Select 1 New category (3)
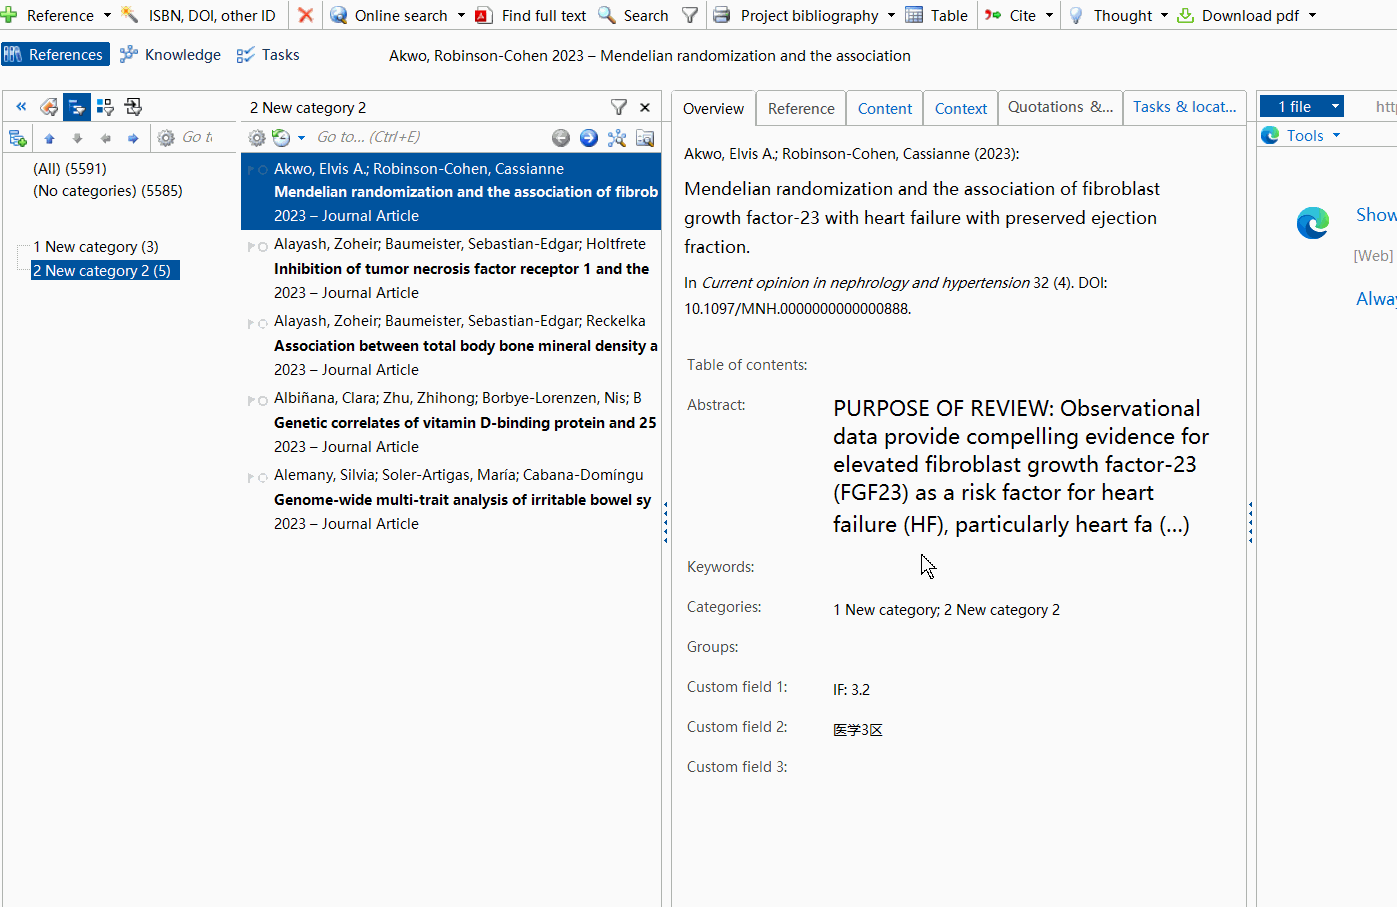Viewport: 1397px width, 907px height. [x=96, y=246]
